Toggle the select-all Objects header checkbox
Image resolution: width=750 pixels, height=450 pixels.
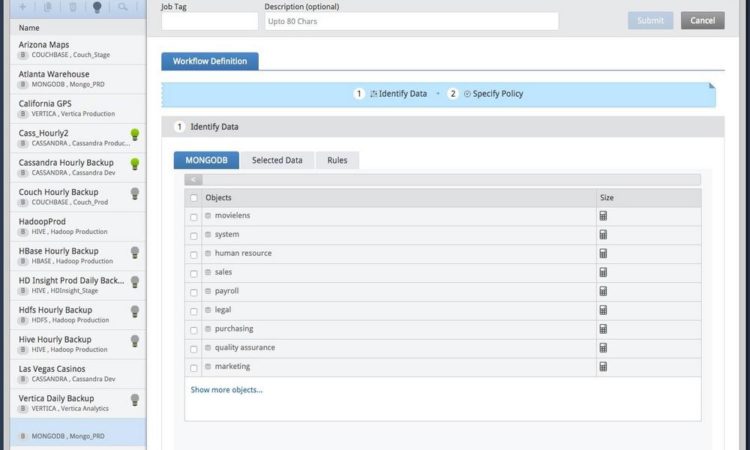[194, 198]
